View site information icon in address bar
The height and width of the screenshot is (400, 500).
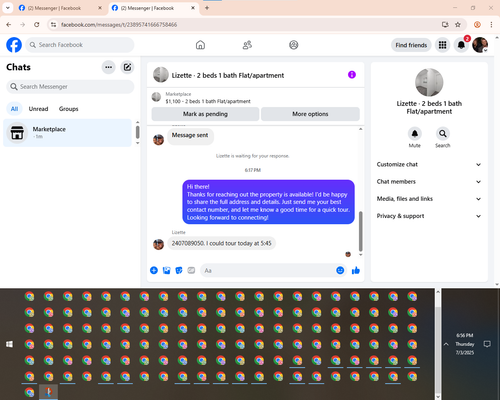[53, 25]
